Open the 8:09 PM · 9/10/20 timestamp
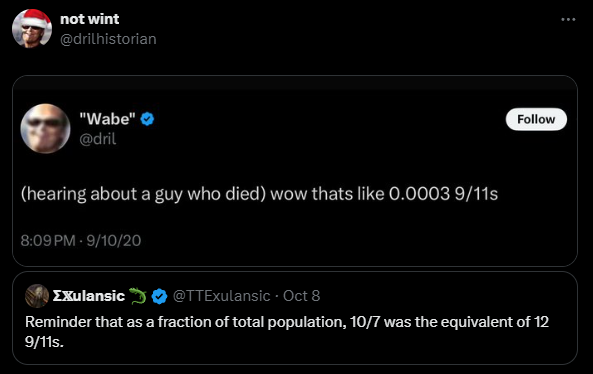 81,241
